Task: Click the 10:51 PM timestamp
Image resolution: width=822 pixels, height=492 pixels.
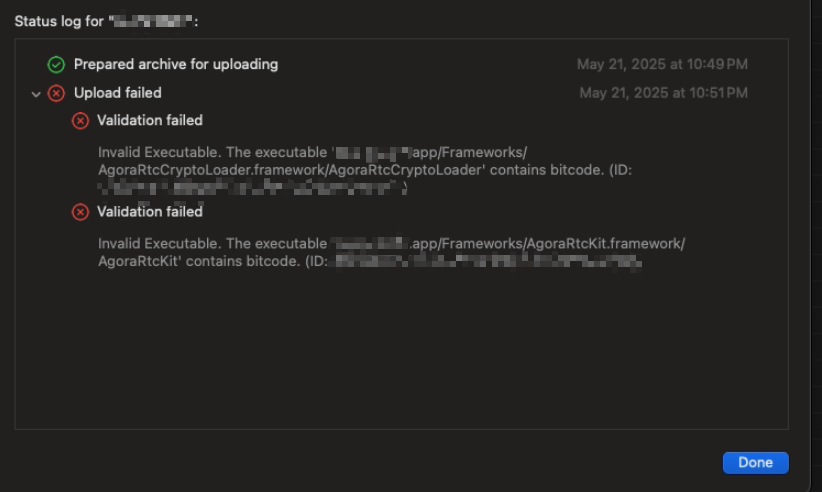Action: pos(664,93)
